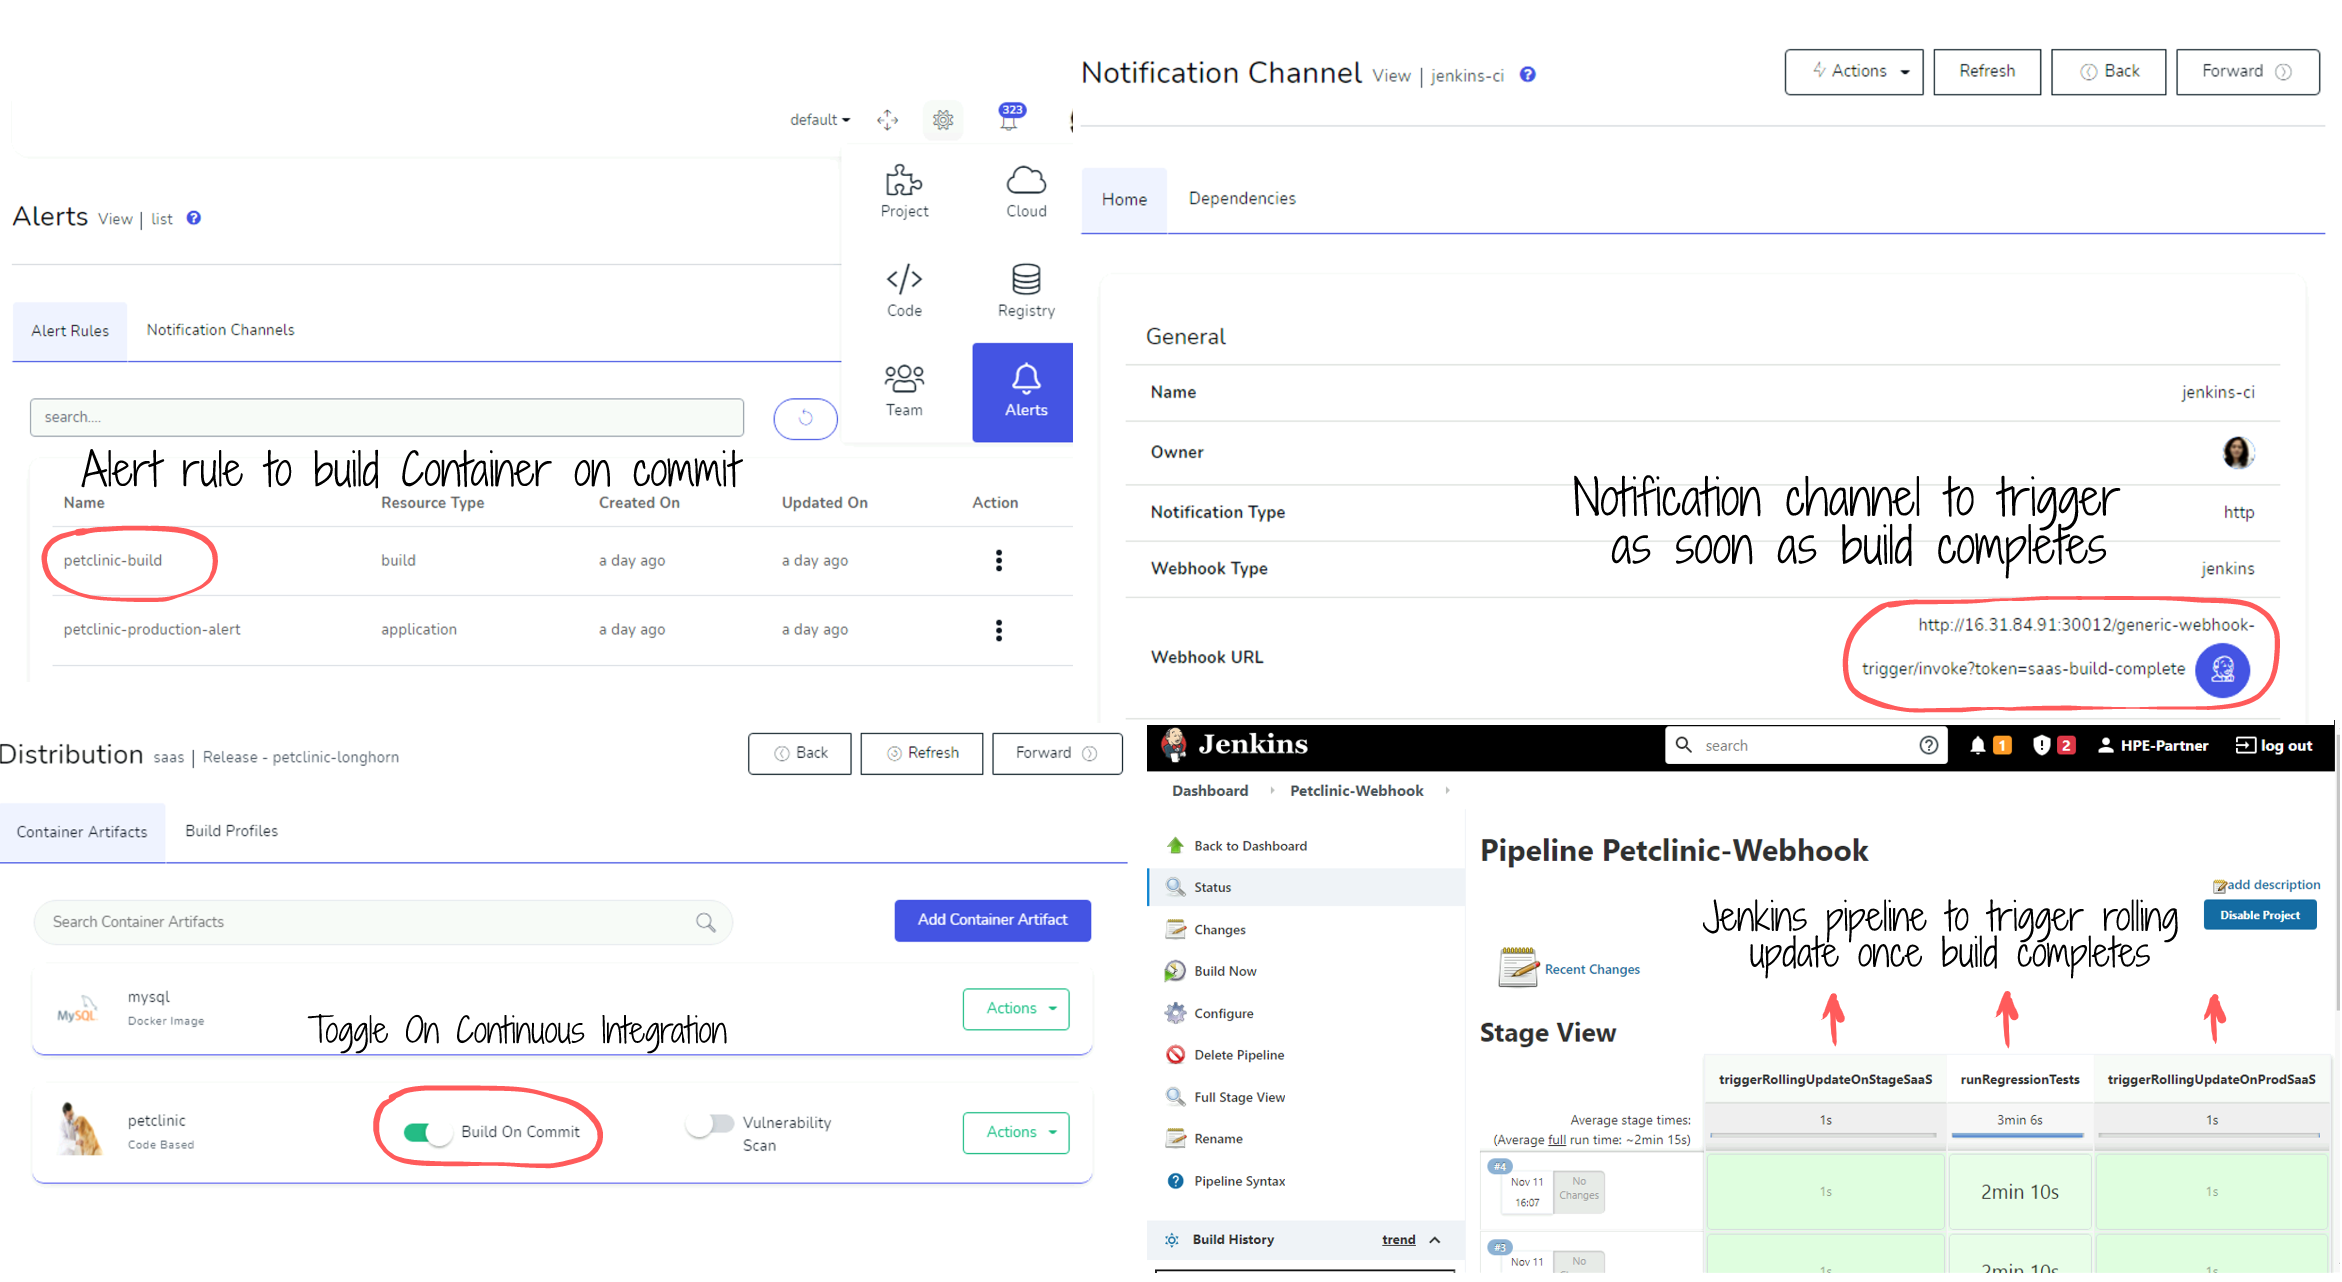The height and width of the screenshot is (1282, 2342).
Task: Click the magnifier in Search Container Artifacts
Action: click(x=705, y=922)
